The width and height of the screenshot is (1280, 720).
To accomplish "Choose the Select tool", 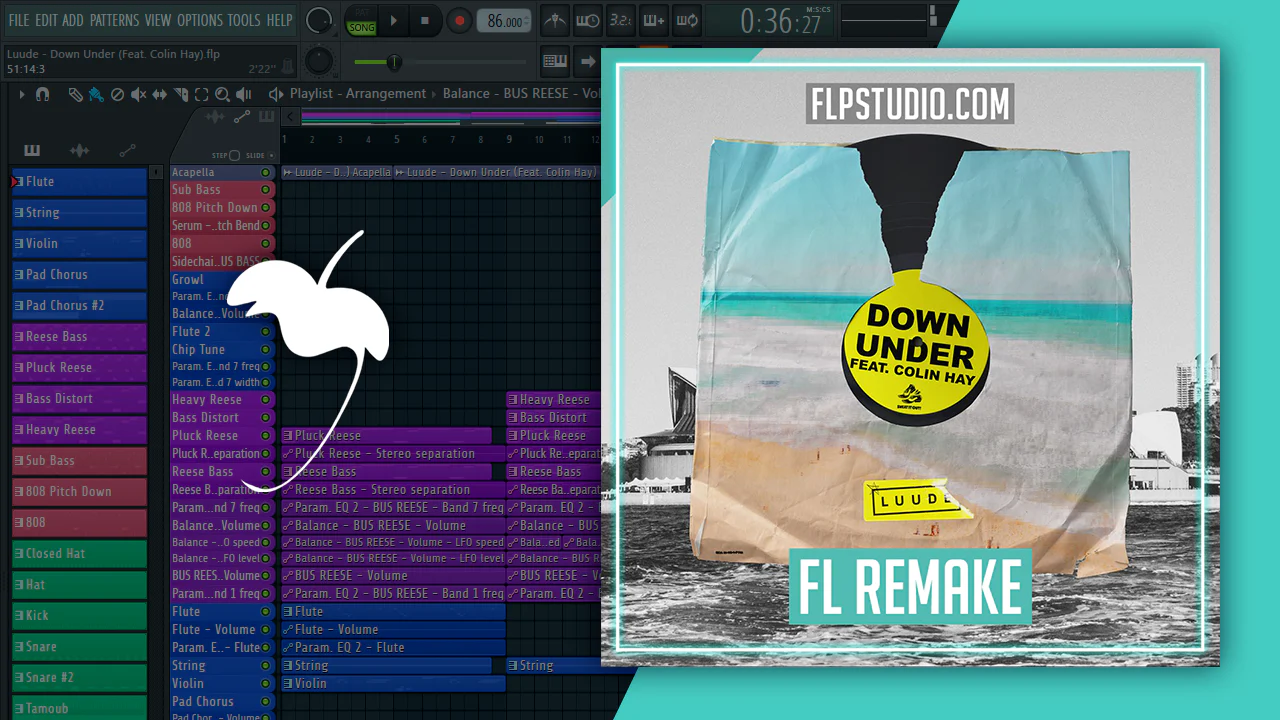I will coord(201,94).
